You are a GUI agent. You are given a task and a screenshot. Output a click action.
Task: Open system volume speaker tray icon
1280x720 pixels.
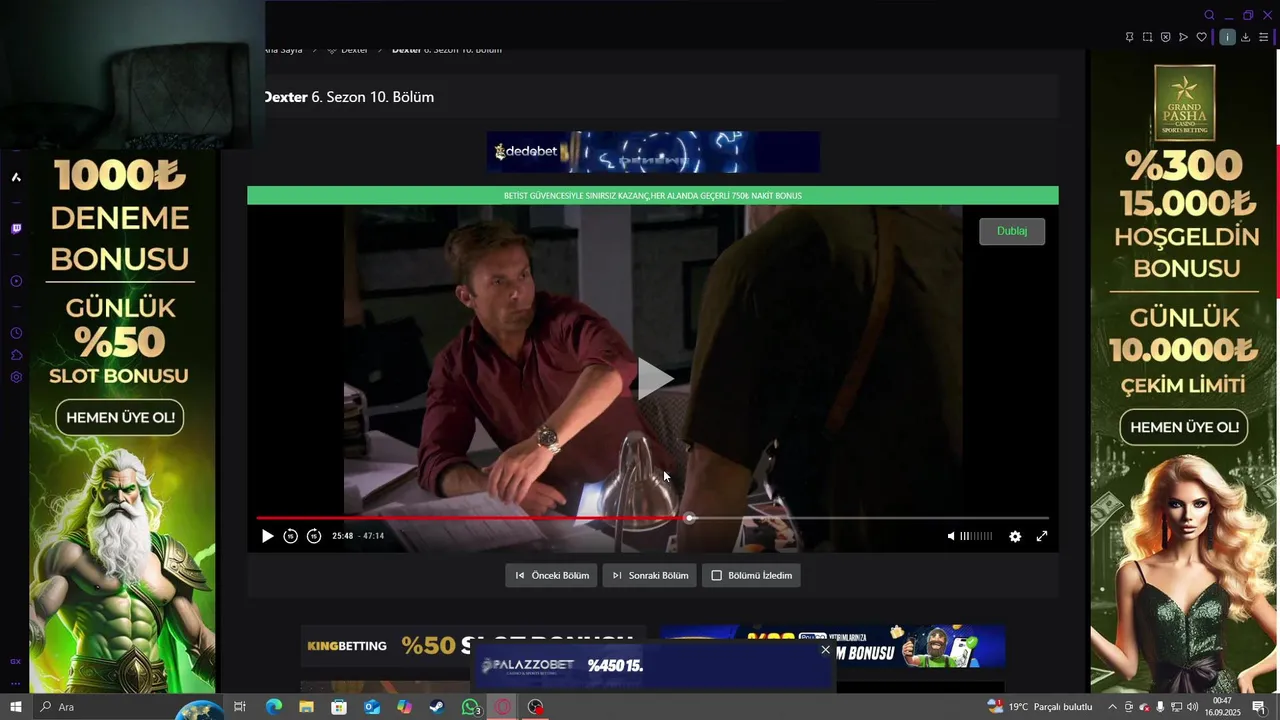click(1192, 707)
